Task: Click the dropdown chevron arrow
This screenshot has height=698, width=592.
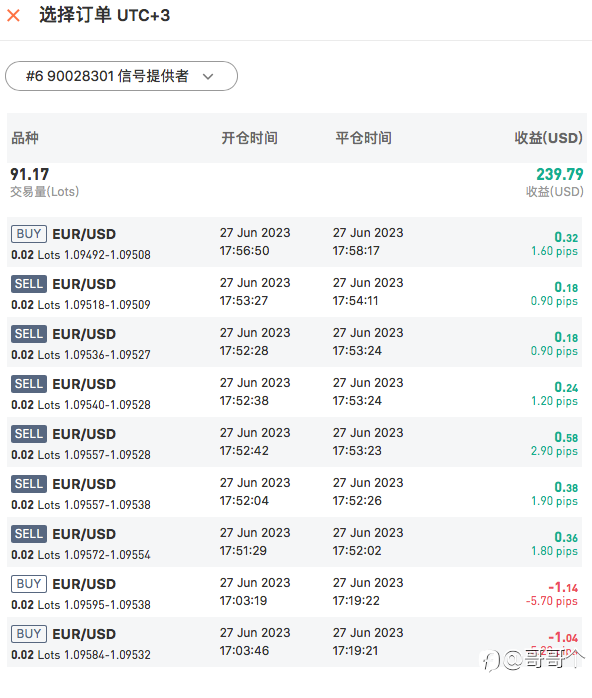Action: click(x=208, y=77)
